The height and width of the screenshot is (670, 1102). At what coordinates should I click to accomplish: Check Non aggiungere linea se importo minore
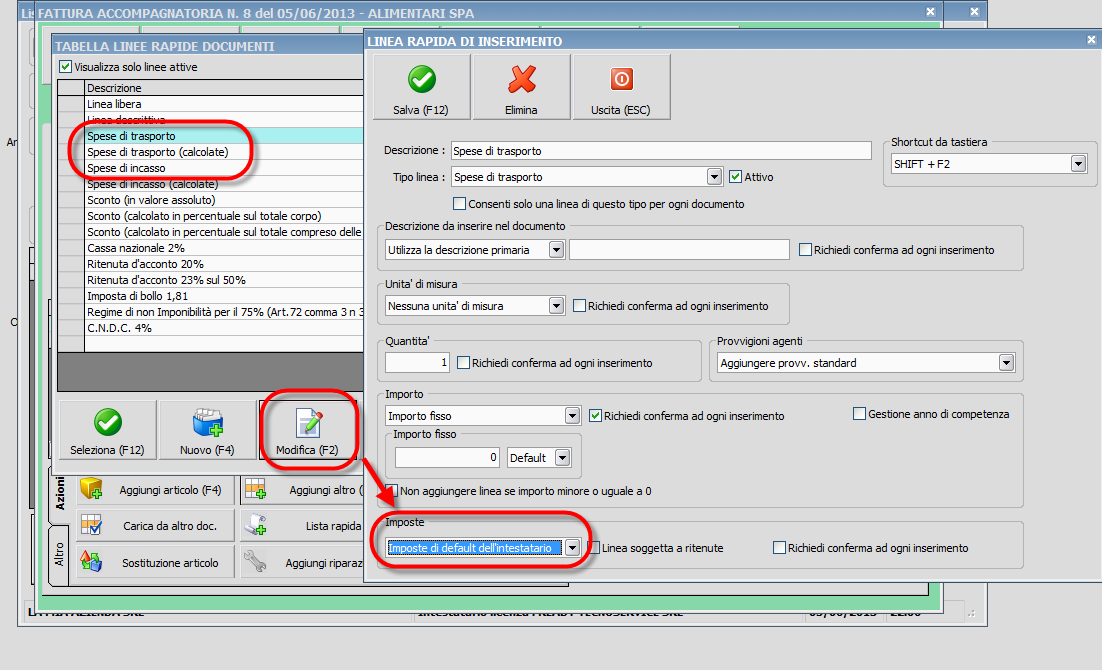392,491
